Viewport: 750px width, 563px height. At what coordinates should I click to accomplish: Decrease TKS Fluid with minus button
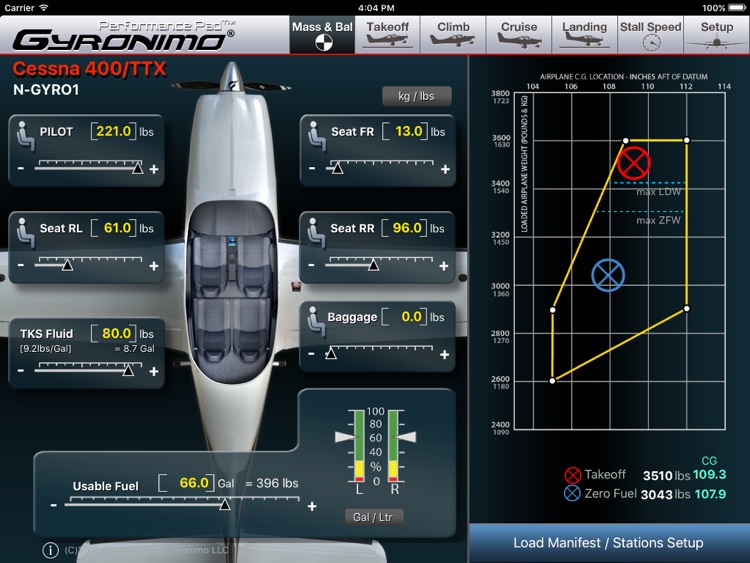tap(21, 371)
